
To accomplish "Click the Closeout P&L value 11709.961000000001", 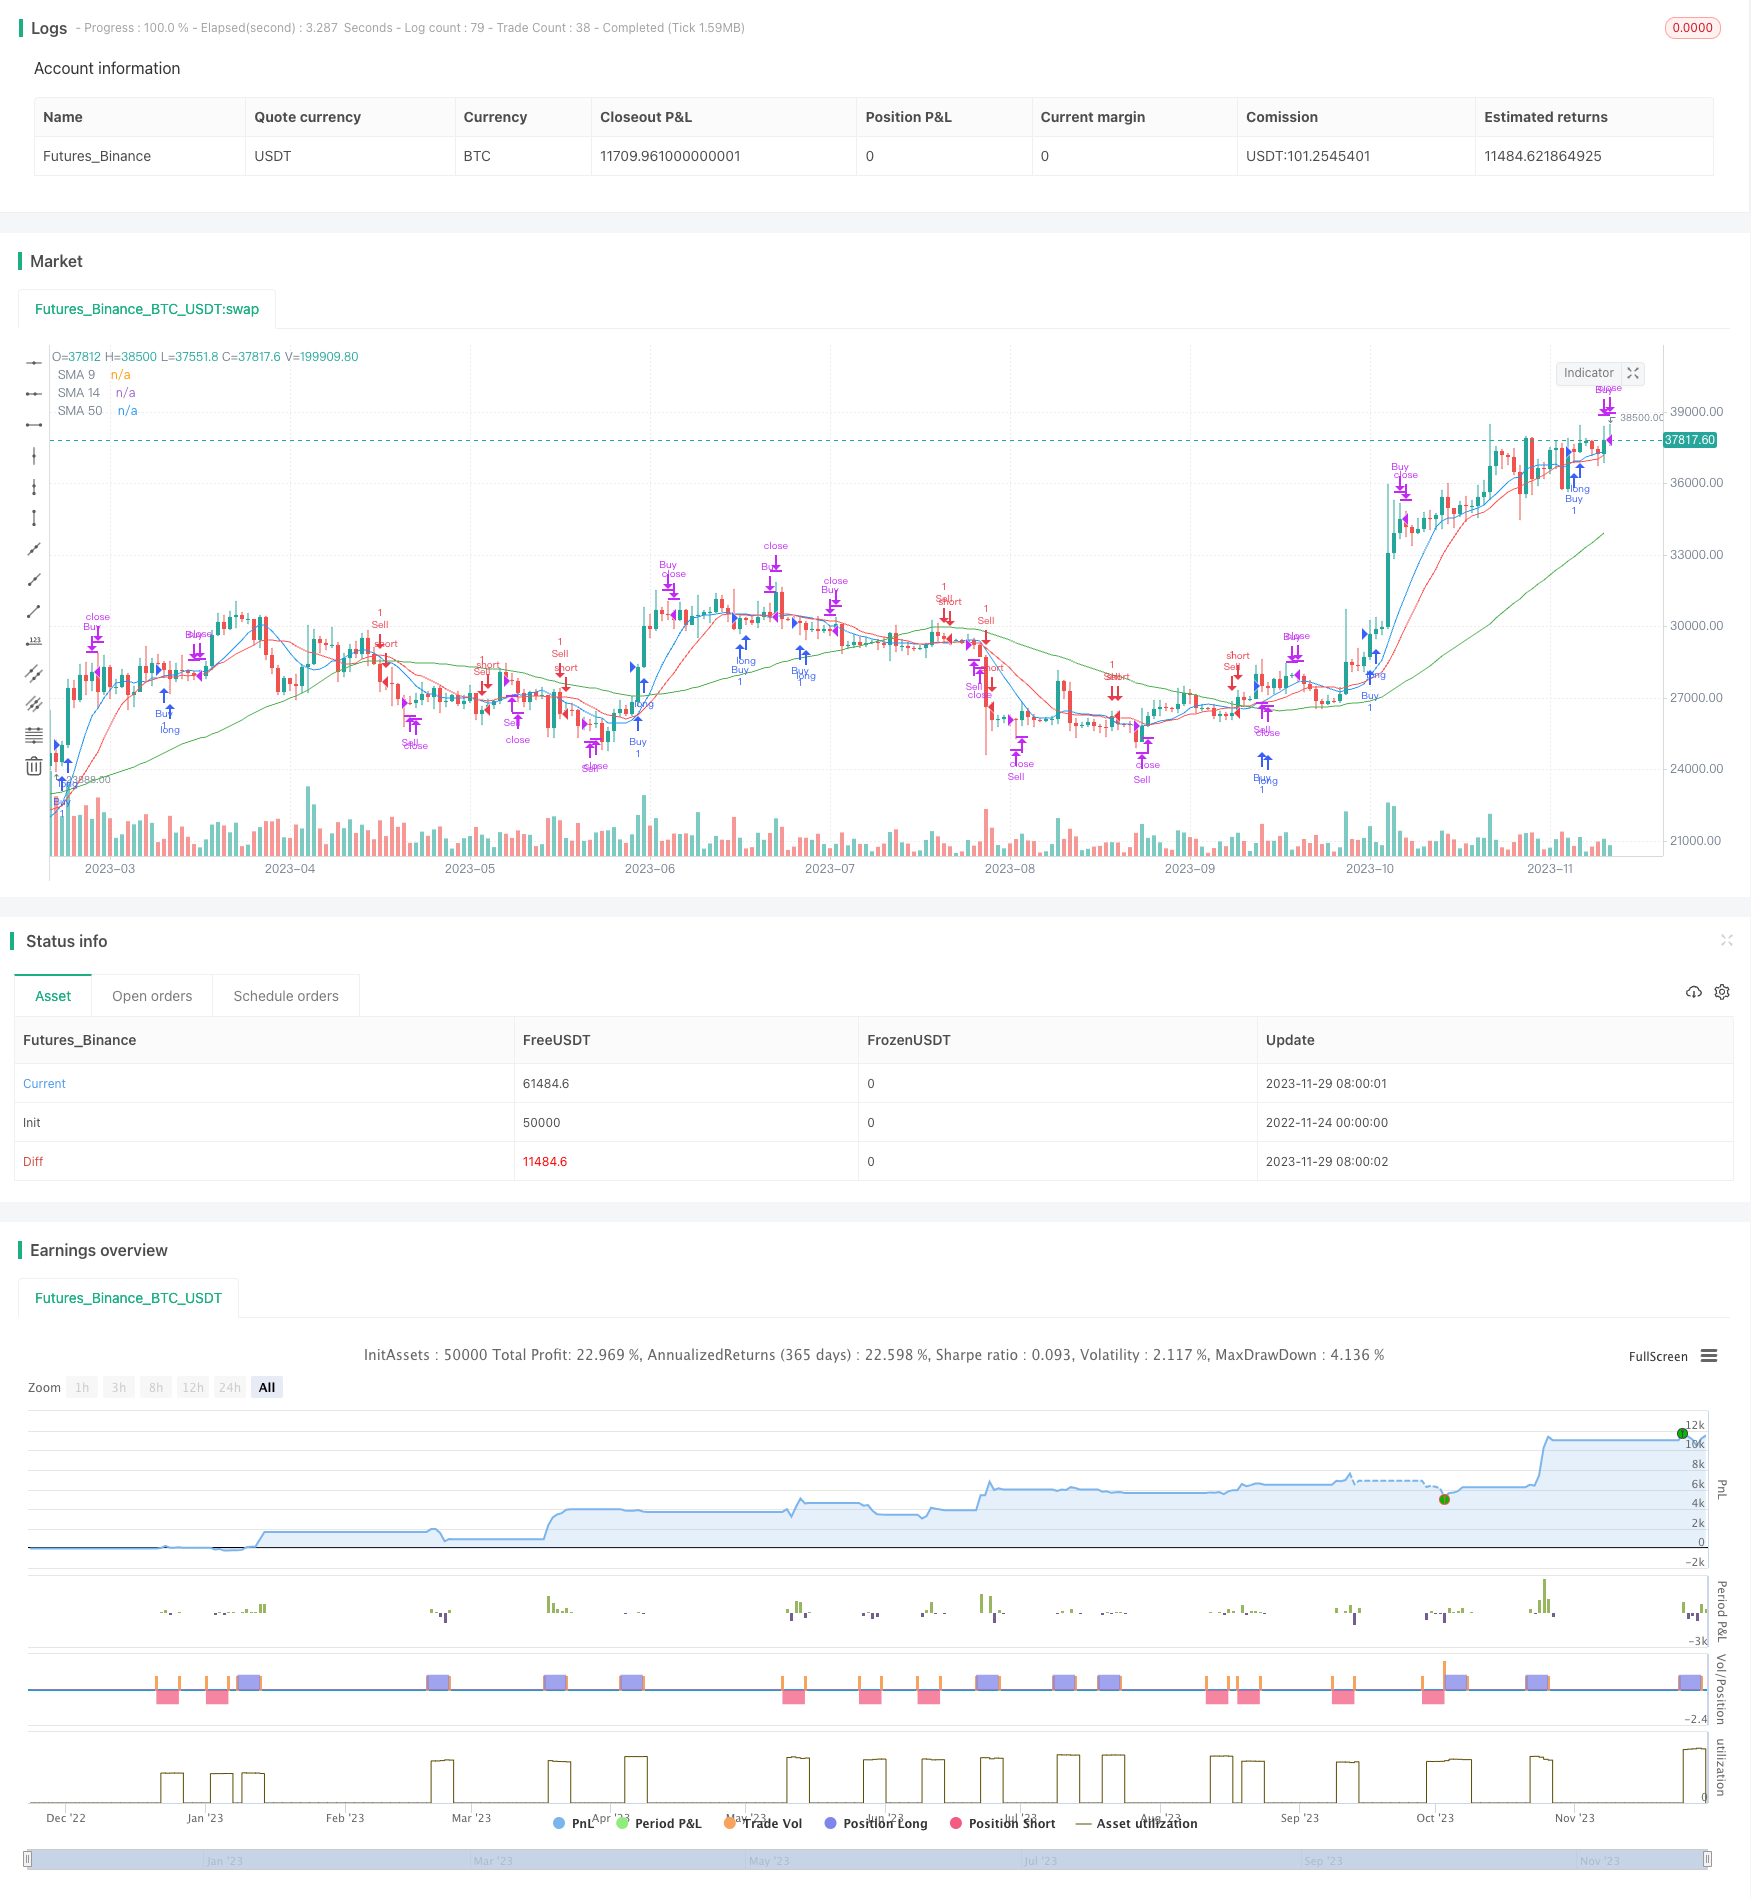I will tap(670, 156).
